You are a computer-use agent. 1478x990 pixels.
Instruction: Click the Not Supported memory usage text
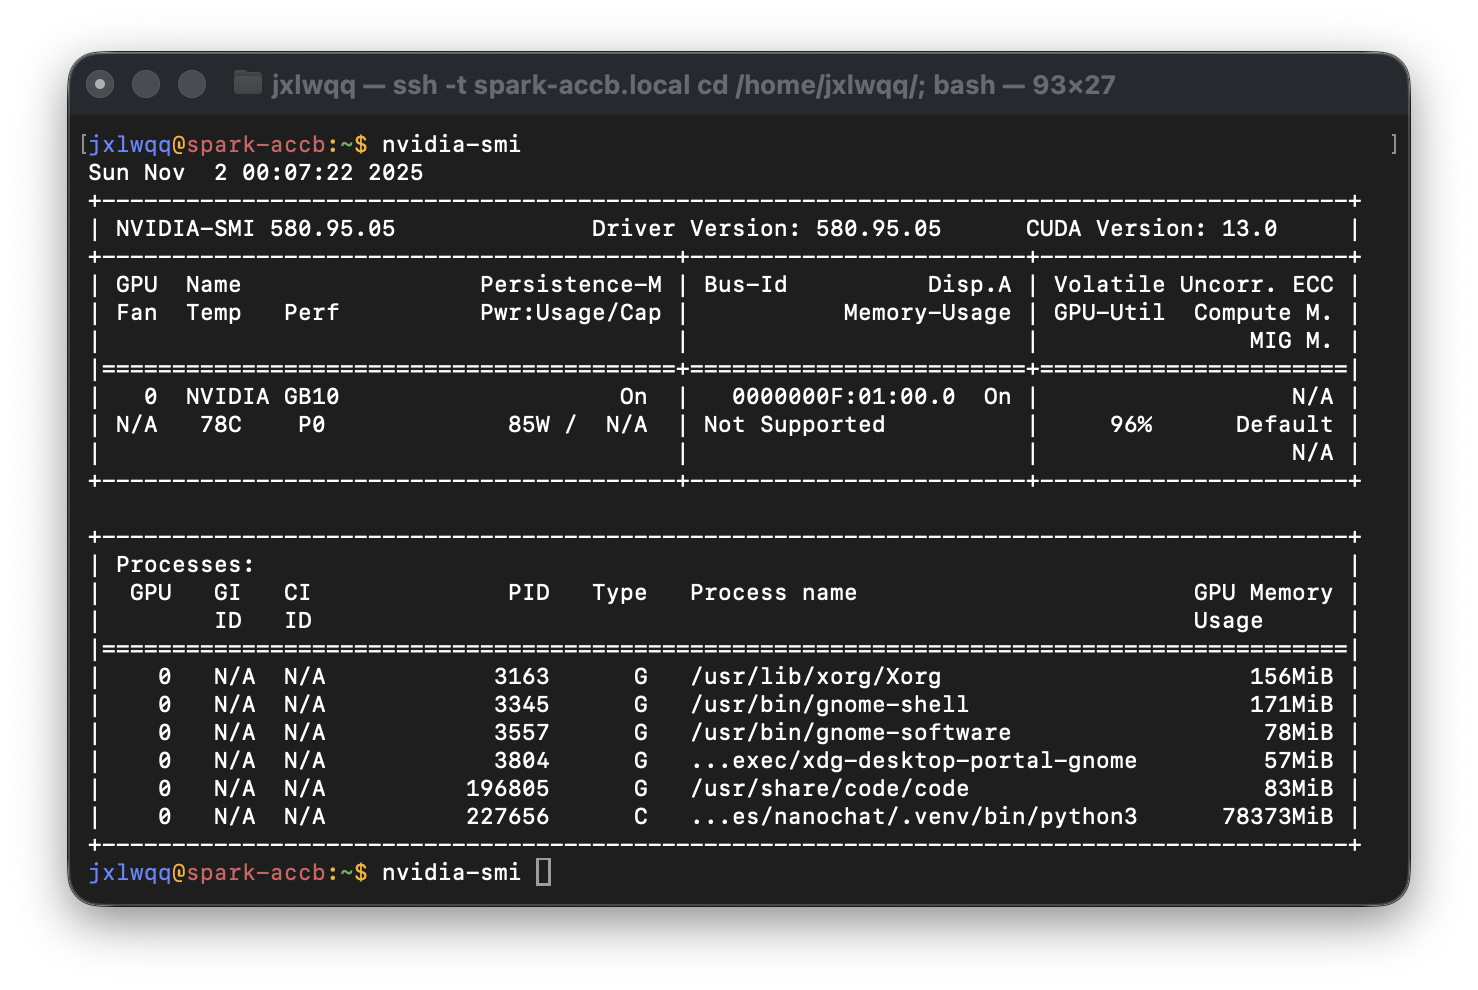point(794,424)
